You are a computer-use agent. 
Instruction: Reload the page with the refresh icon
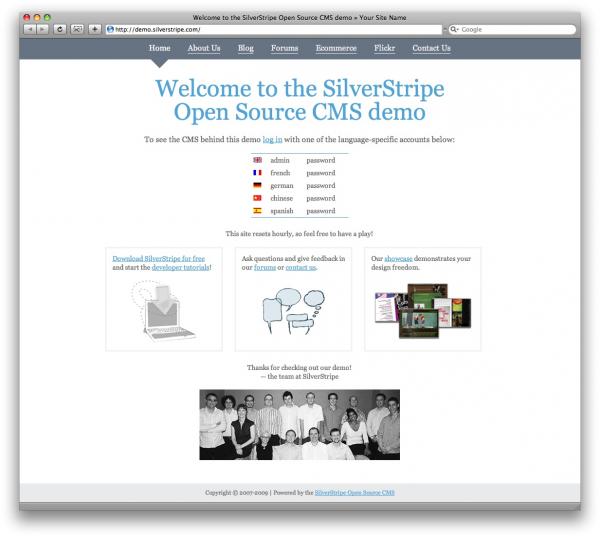click(x=60, y=29)
